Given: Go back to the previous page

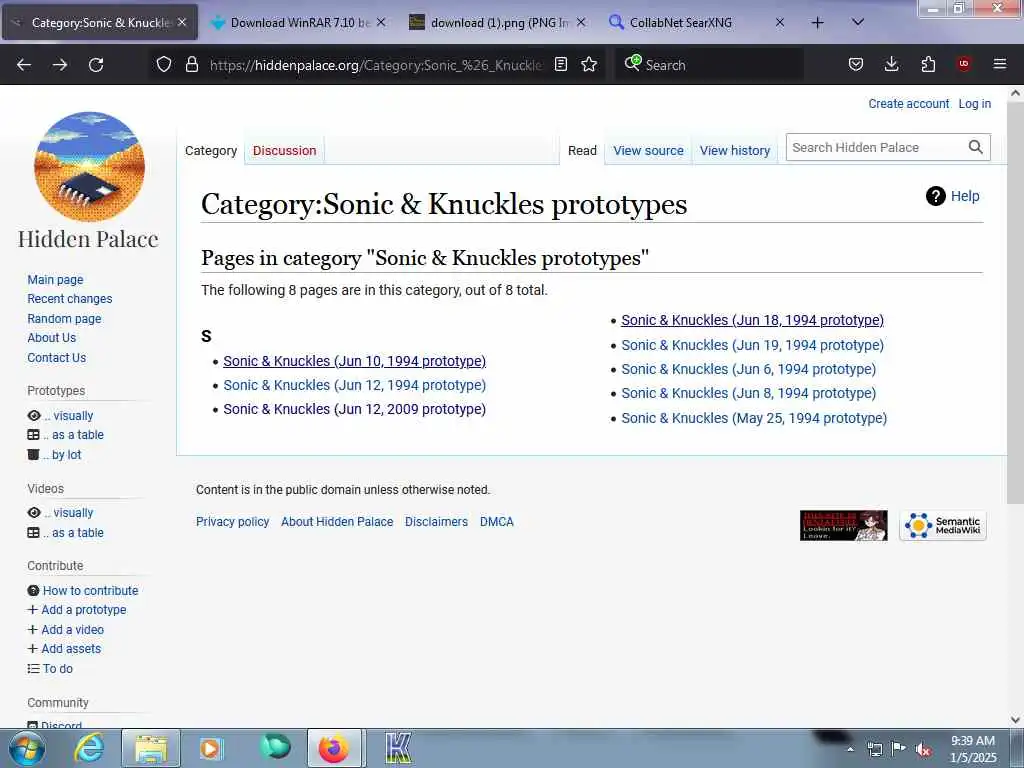Looking at the screenshot, I should point(24,65).
